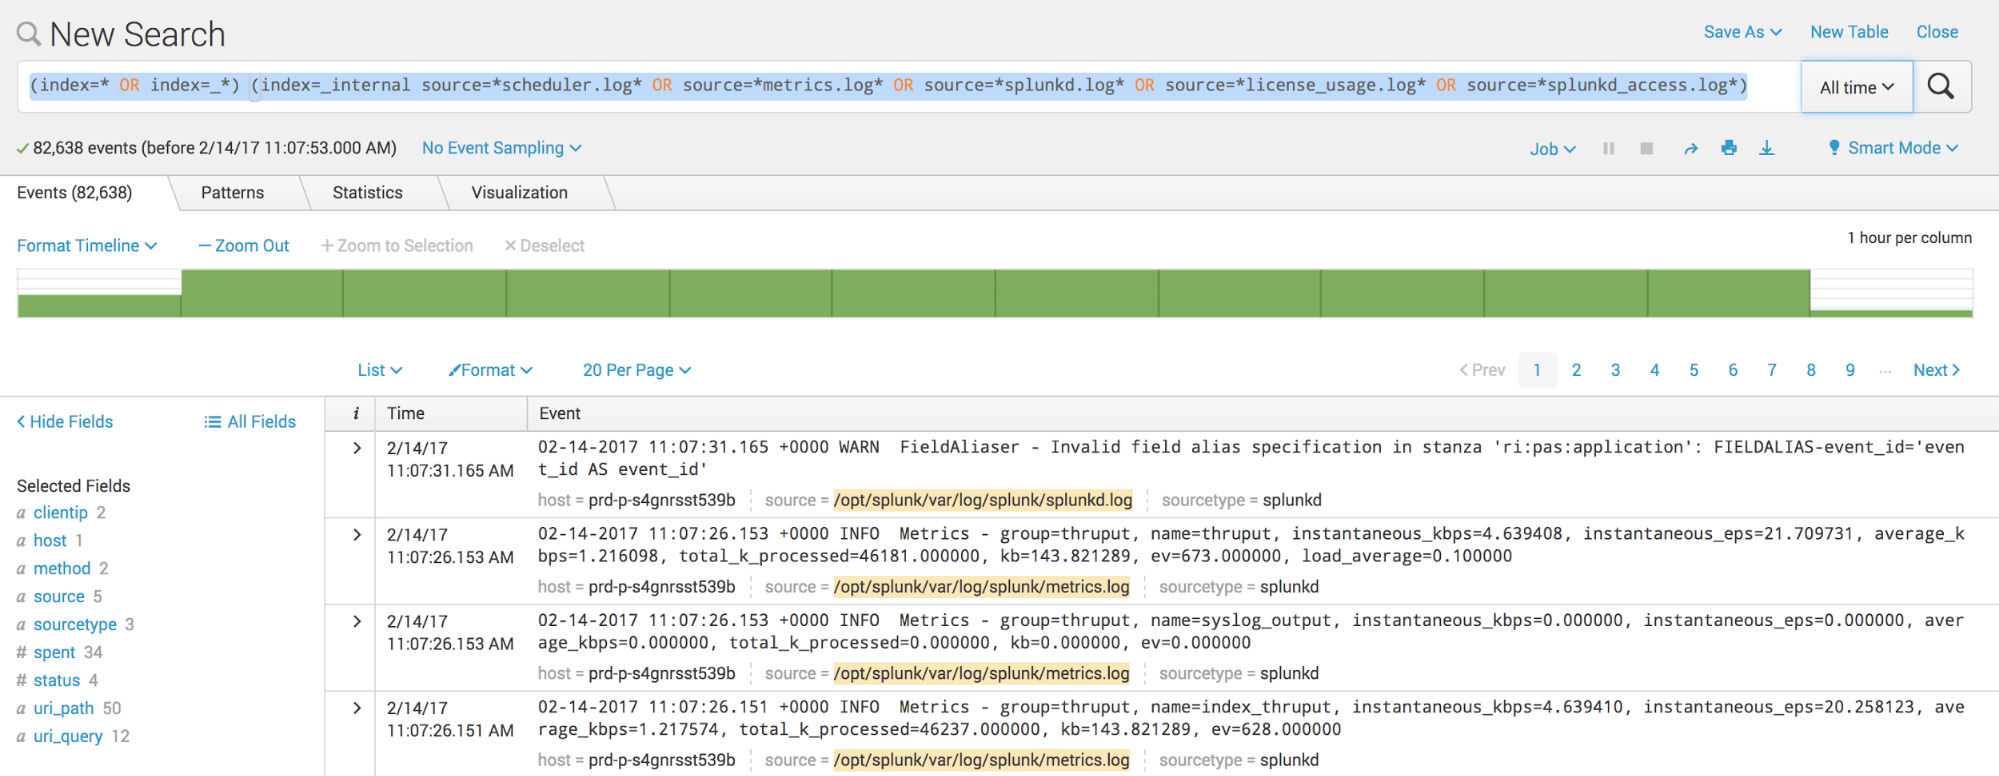
Task: Expand the syslog_output event row
Action: coord(357,621)
